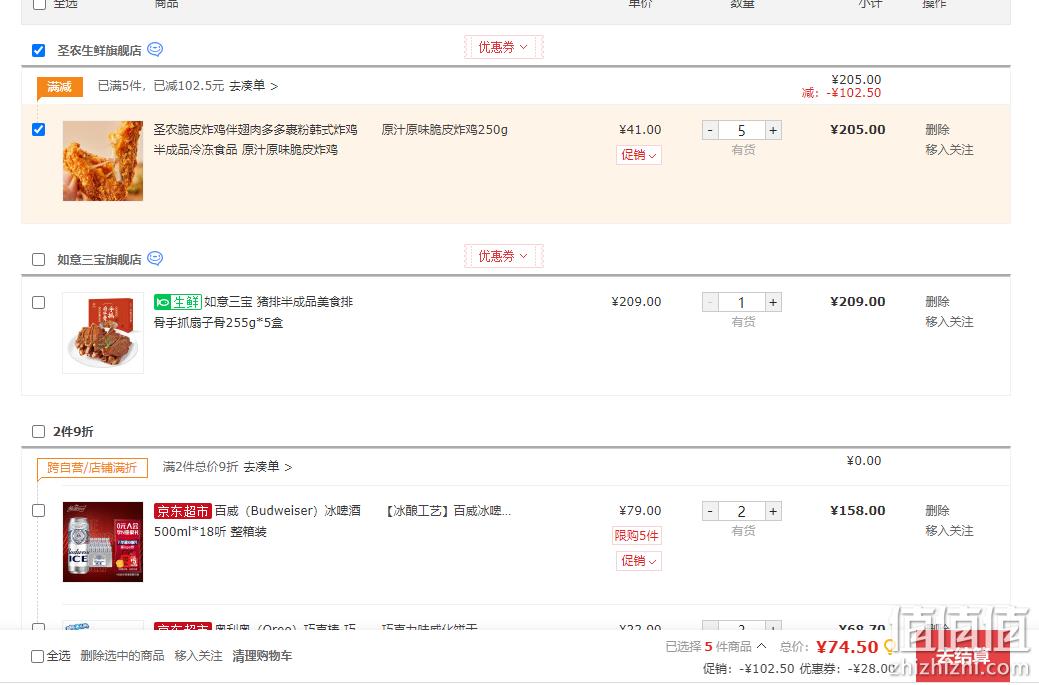Increase quantity of 如意三宝 猪排
1039x685 pixels.
pyautogui.click(x=773, y=302)
